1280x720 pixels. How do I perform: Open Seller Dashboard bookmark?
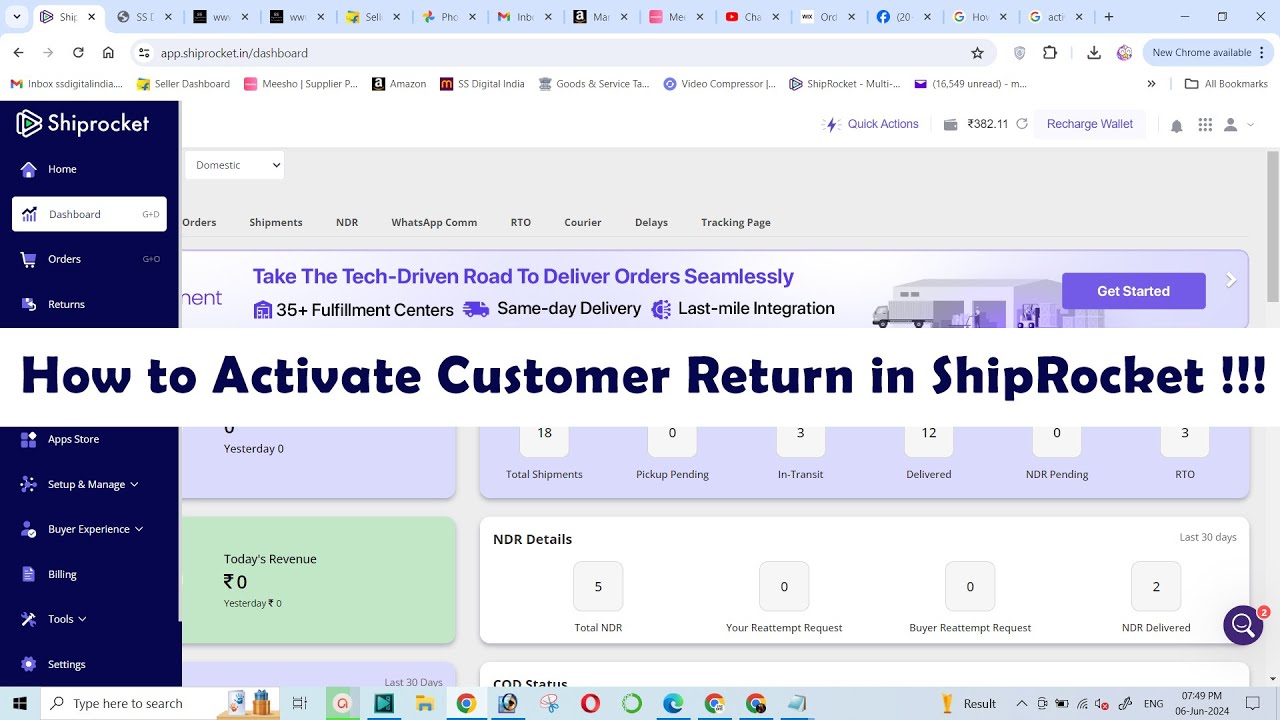pyautogui.click(x=183, y=84)
